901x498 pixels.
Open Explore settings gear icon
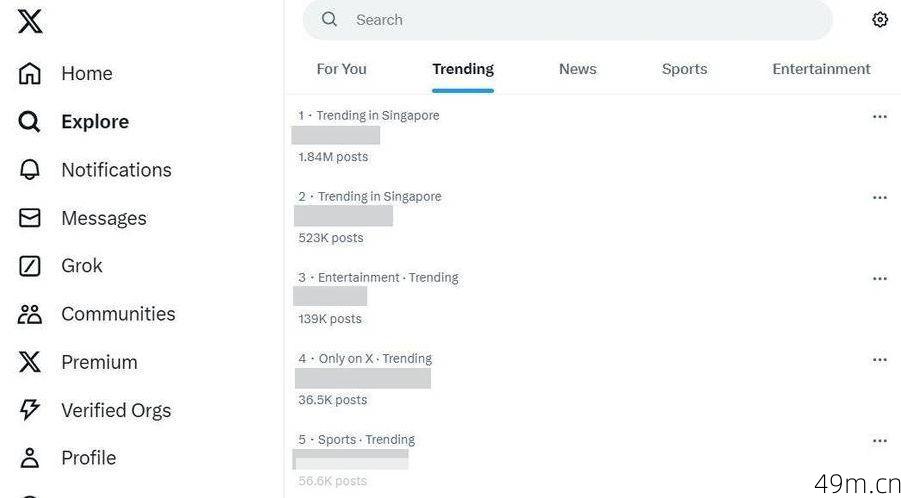(x=880, y=20)
